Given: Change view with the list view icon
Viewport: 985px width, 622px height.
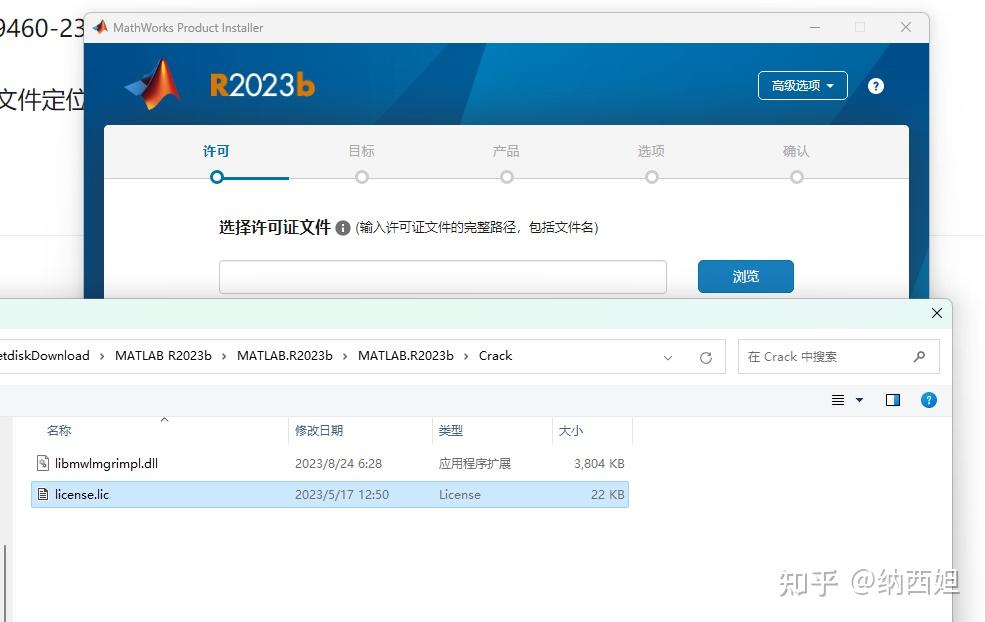Looking at the screenshot, I should tap(838, 400).
